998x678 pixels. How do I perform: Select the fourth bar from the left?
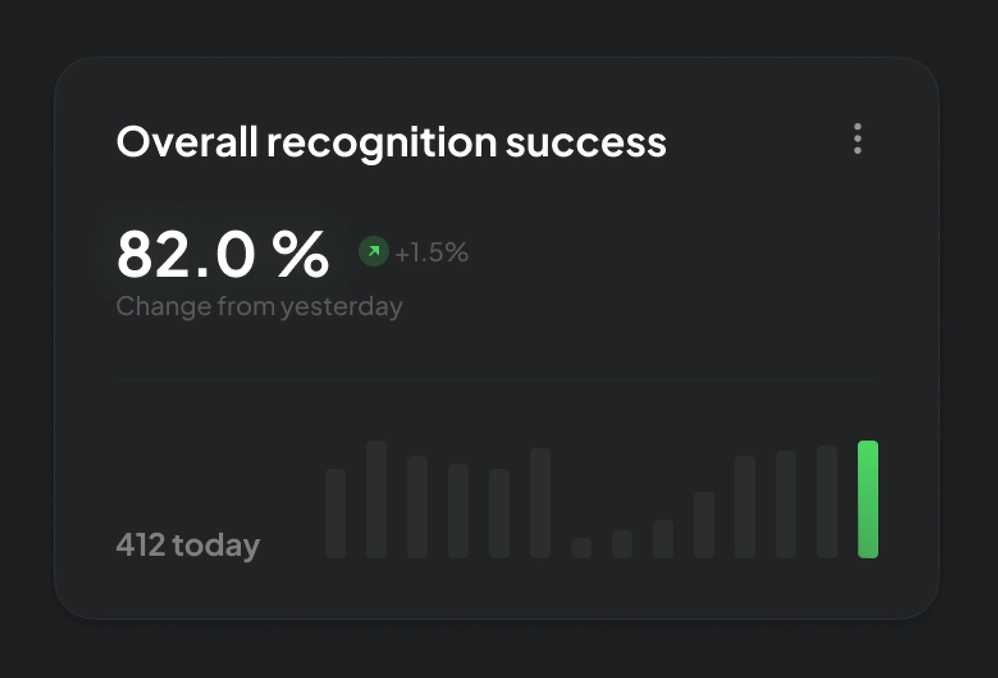[x=458, y=510]
